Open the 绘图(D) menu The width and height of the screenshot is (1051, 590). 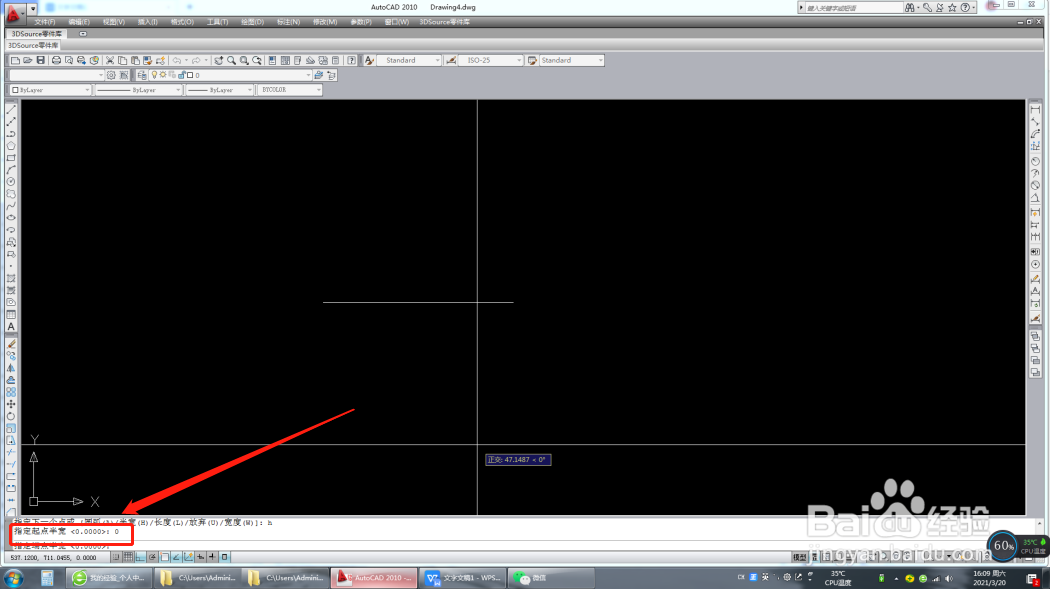(x=253, y=22)
